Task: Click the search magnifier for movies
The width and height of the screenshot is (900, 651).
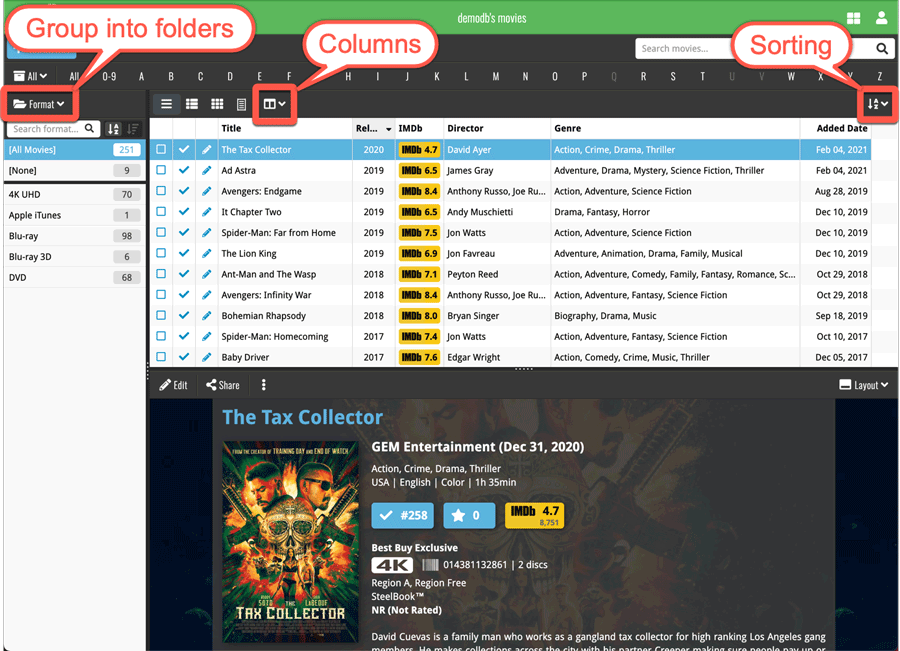Action: 882,49
